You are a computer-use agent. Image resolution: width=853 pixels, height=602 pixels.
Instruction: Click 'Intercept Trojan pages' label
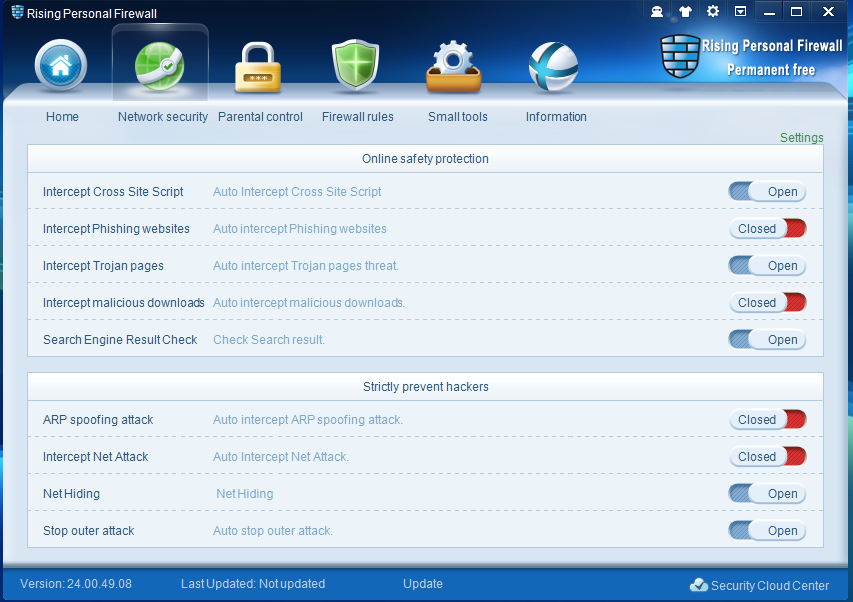tap(103, 265)
